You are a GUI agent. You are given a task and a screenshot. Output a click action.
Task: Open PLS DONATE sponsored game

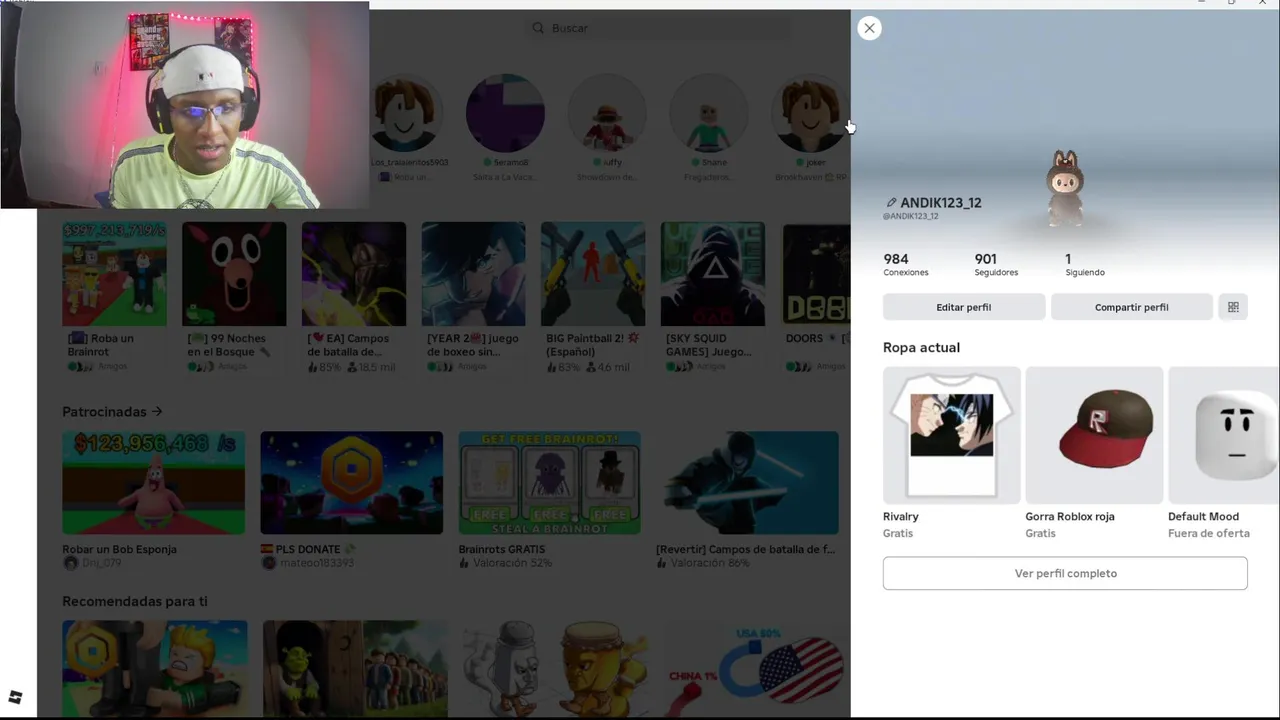(351, 500)
